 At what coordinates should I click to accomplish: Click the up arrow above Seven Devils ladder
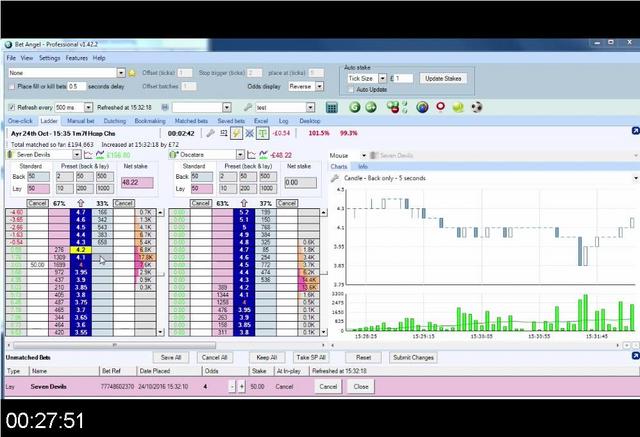tap(80, 203)
